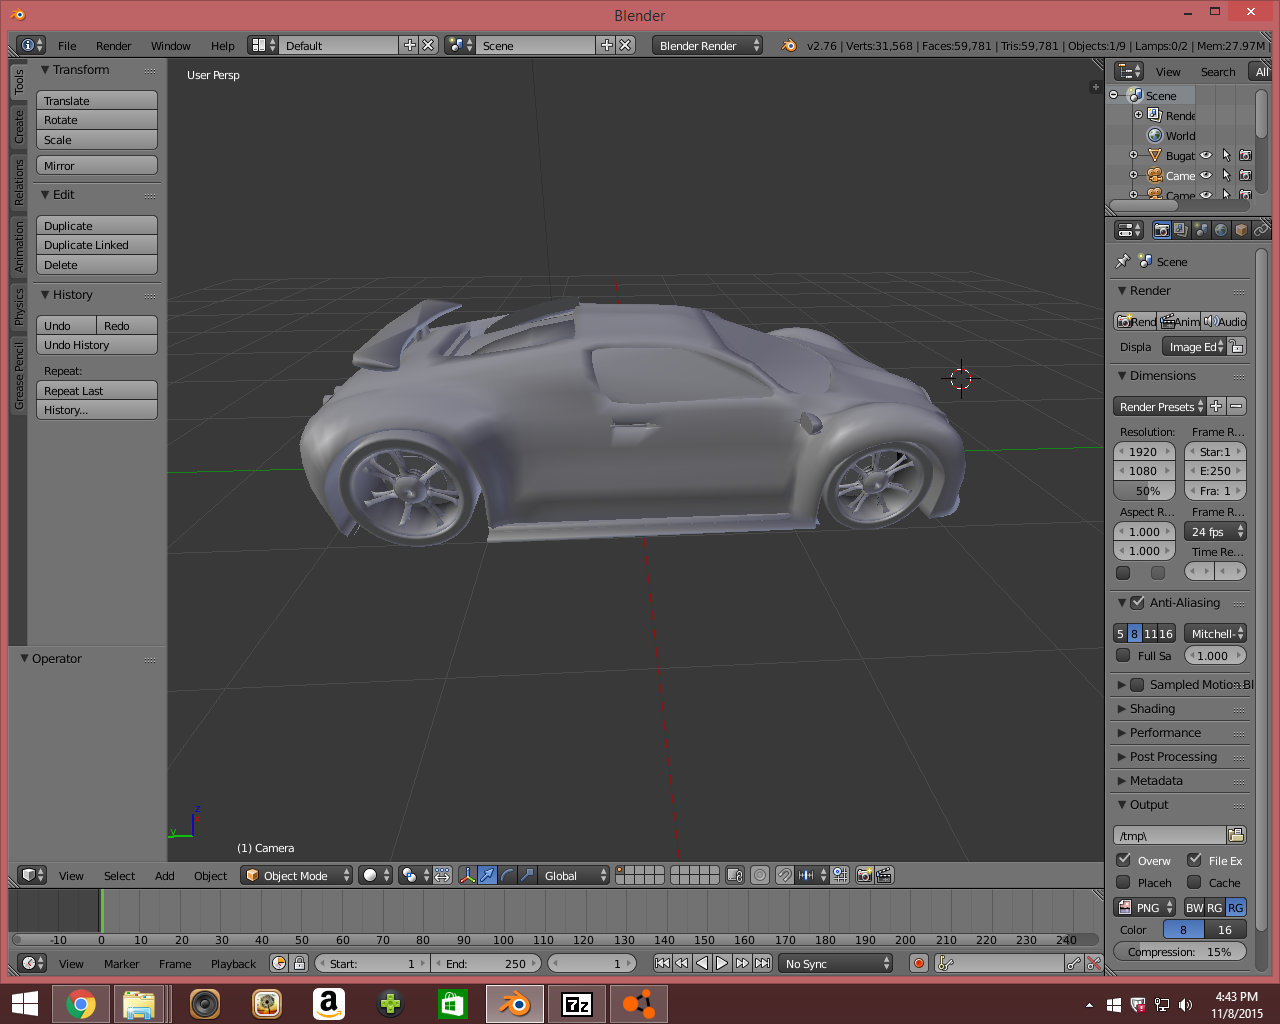Open the World properties tab
This screenshot has height=1024, width=1280.
pos(1221,230)
